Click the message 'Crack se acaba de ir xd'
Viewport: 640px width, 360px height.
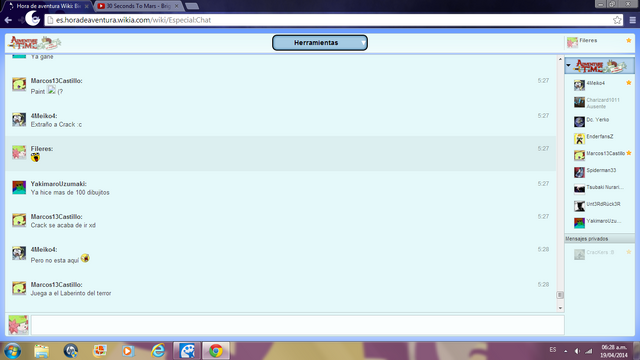tap(63, 225)
